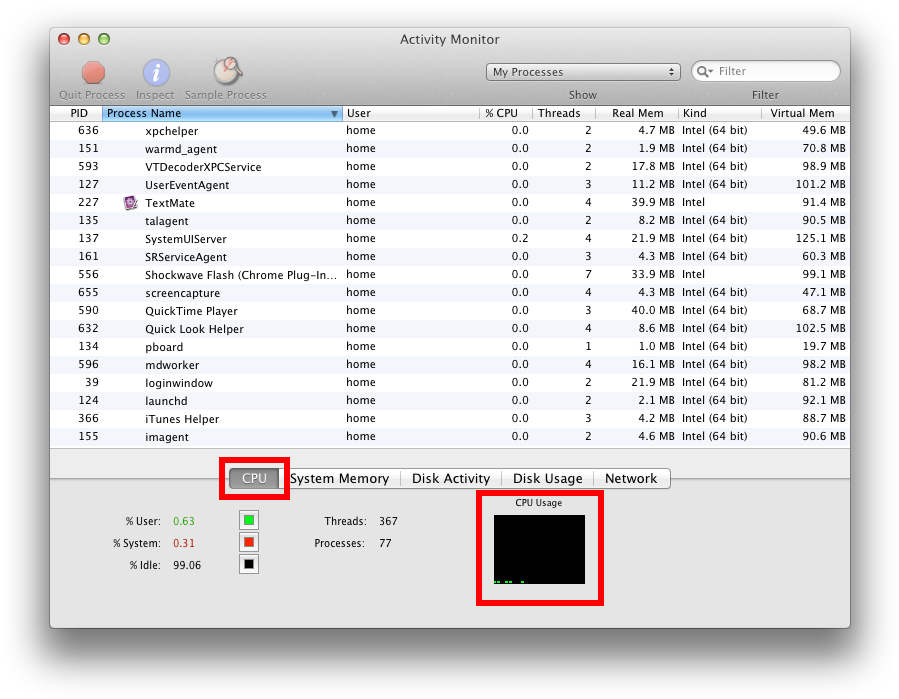Click inside the Filter search field

[x=770, y=71]
